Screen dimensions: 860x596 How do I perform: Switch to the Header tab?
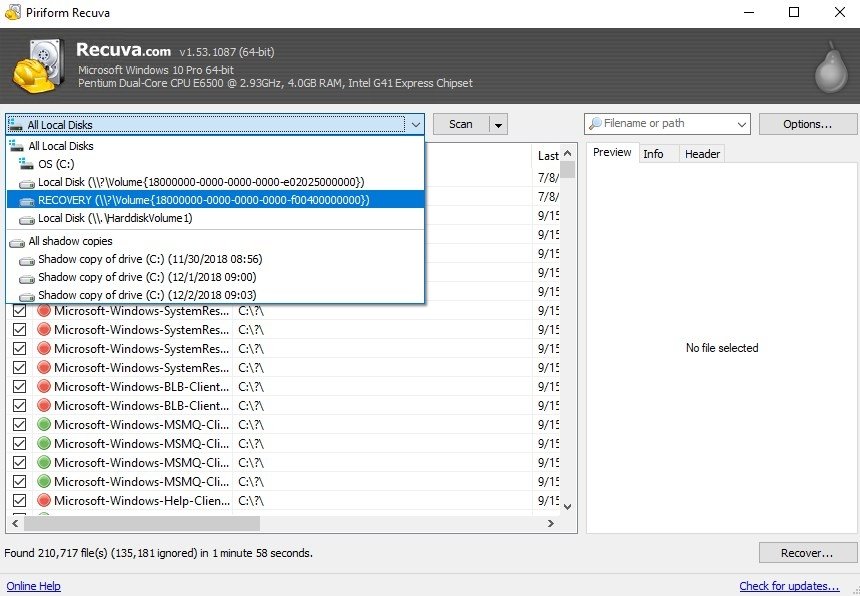[702, 154]
